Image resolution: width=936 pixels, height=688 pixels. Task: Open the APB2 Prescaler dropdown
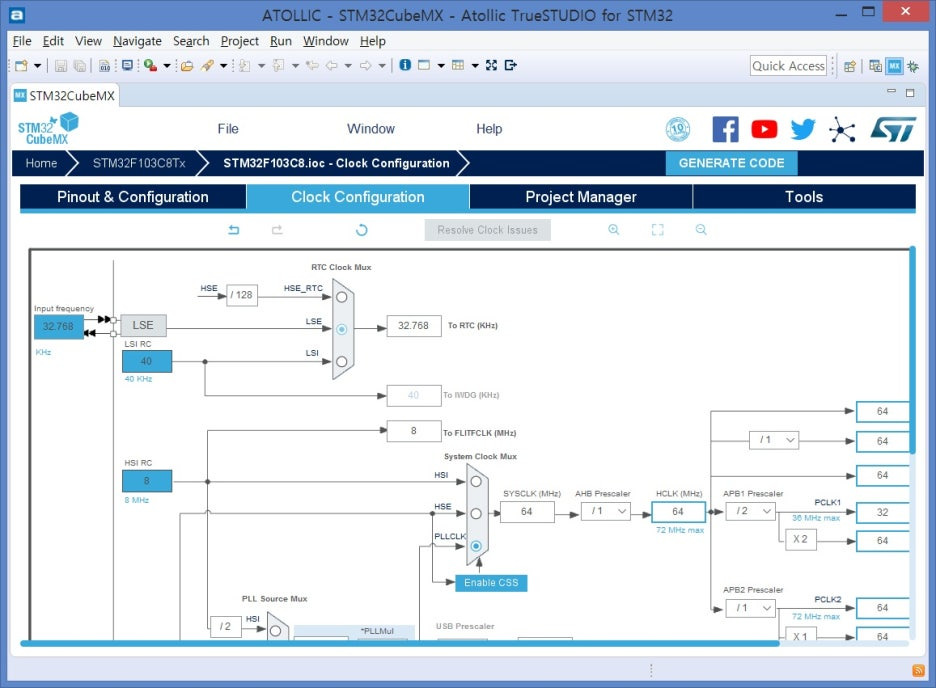tap(751, 608)
